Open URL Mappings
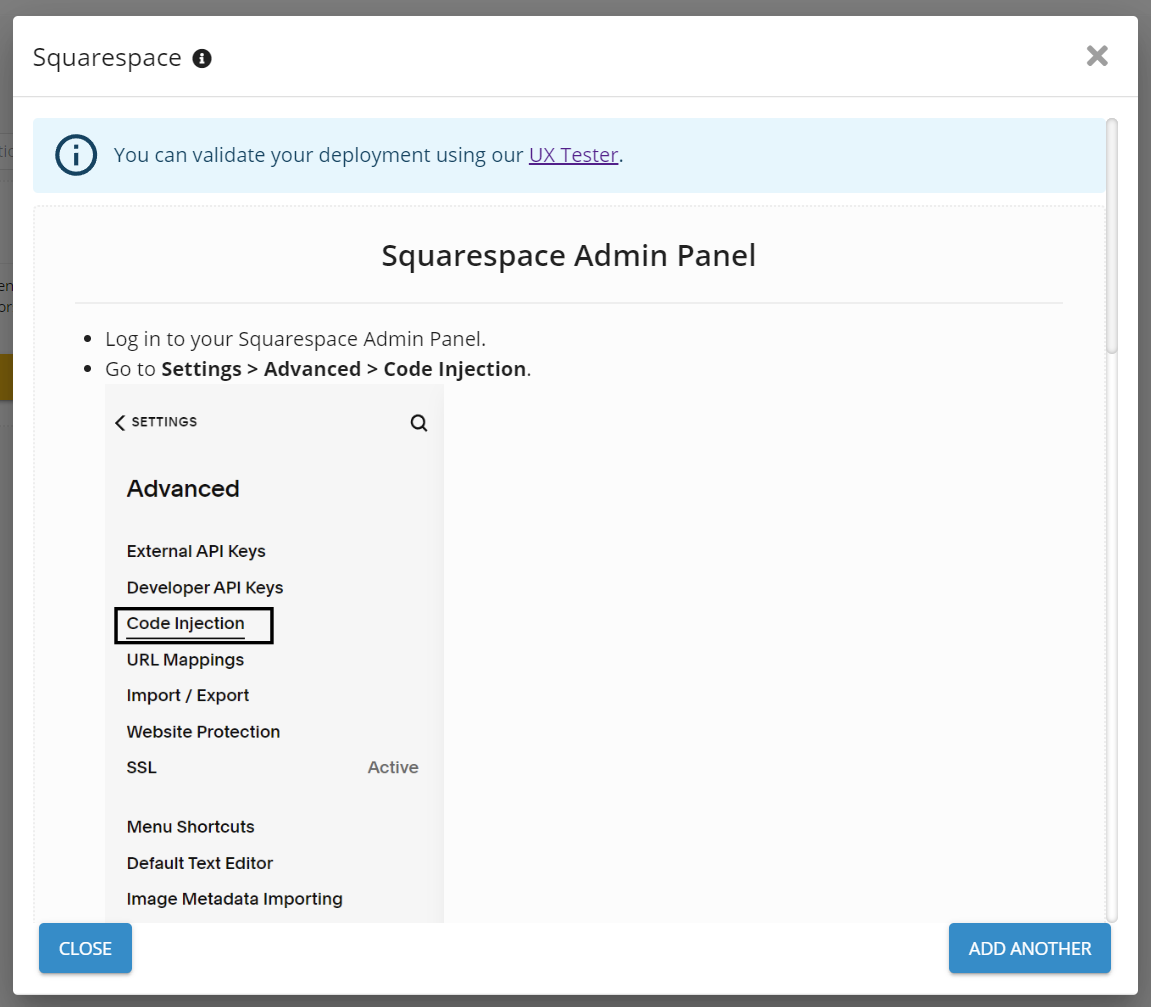 pos(185,660)
